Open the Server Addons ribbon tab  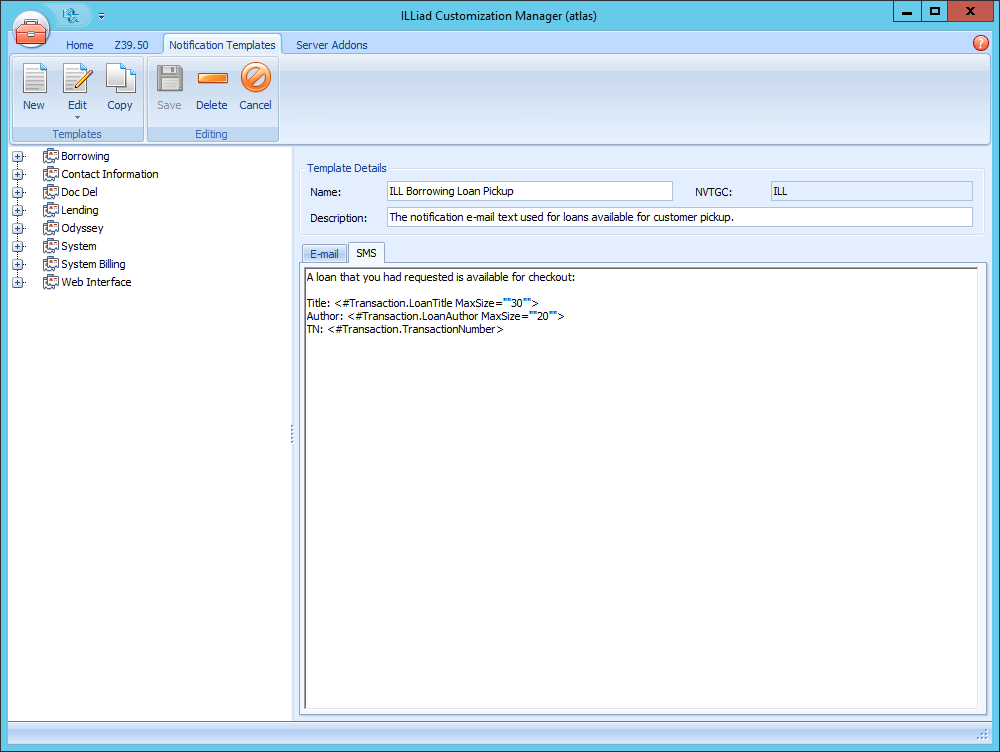pos(331,44)
